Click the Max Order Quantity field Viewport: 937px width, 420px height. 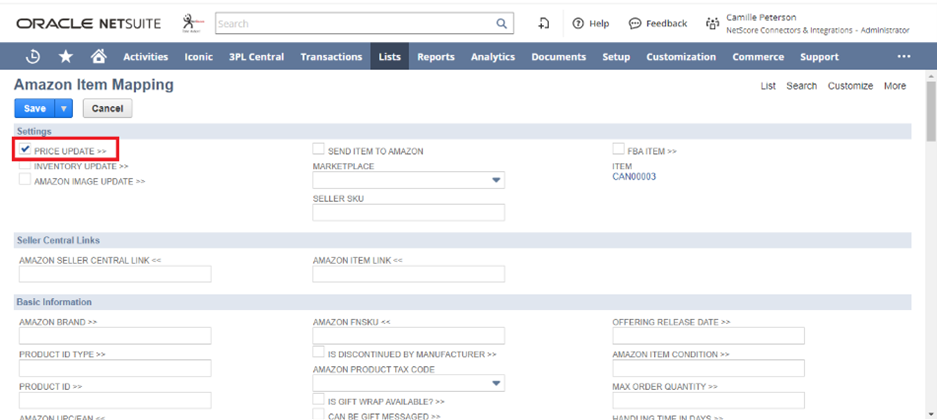[x=709, y=400]
